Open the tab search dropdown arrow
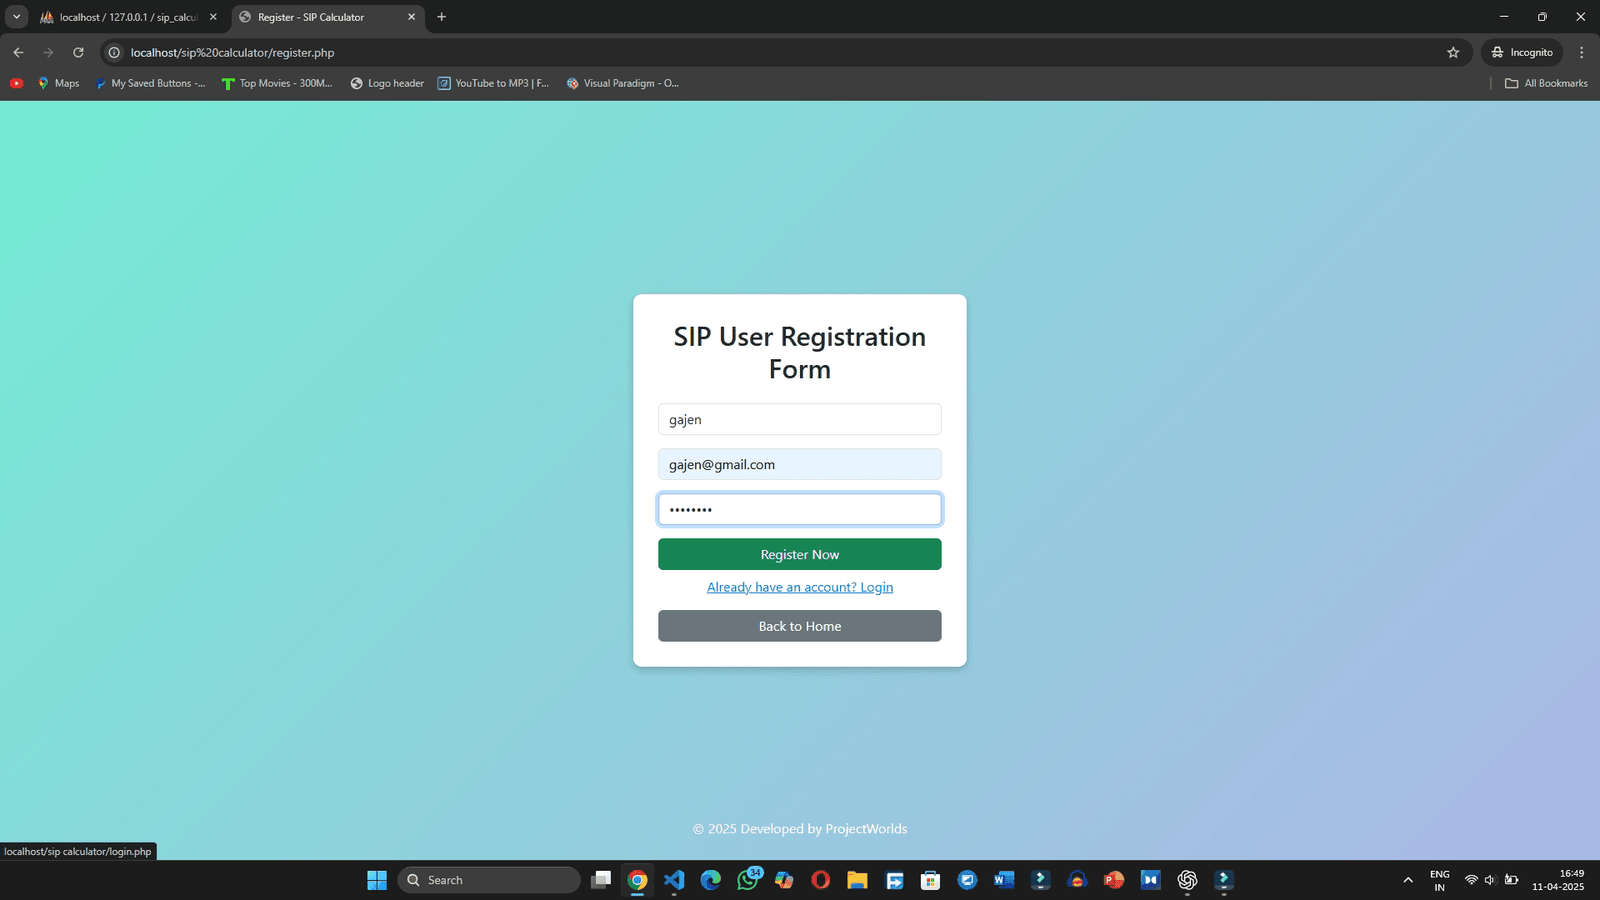The image size is (1600, 900). point(17,17)
